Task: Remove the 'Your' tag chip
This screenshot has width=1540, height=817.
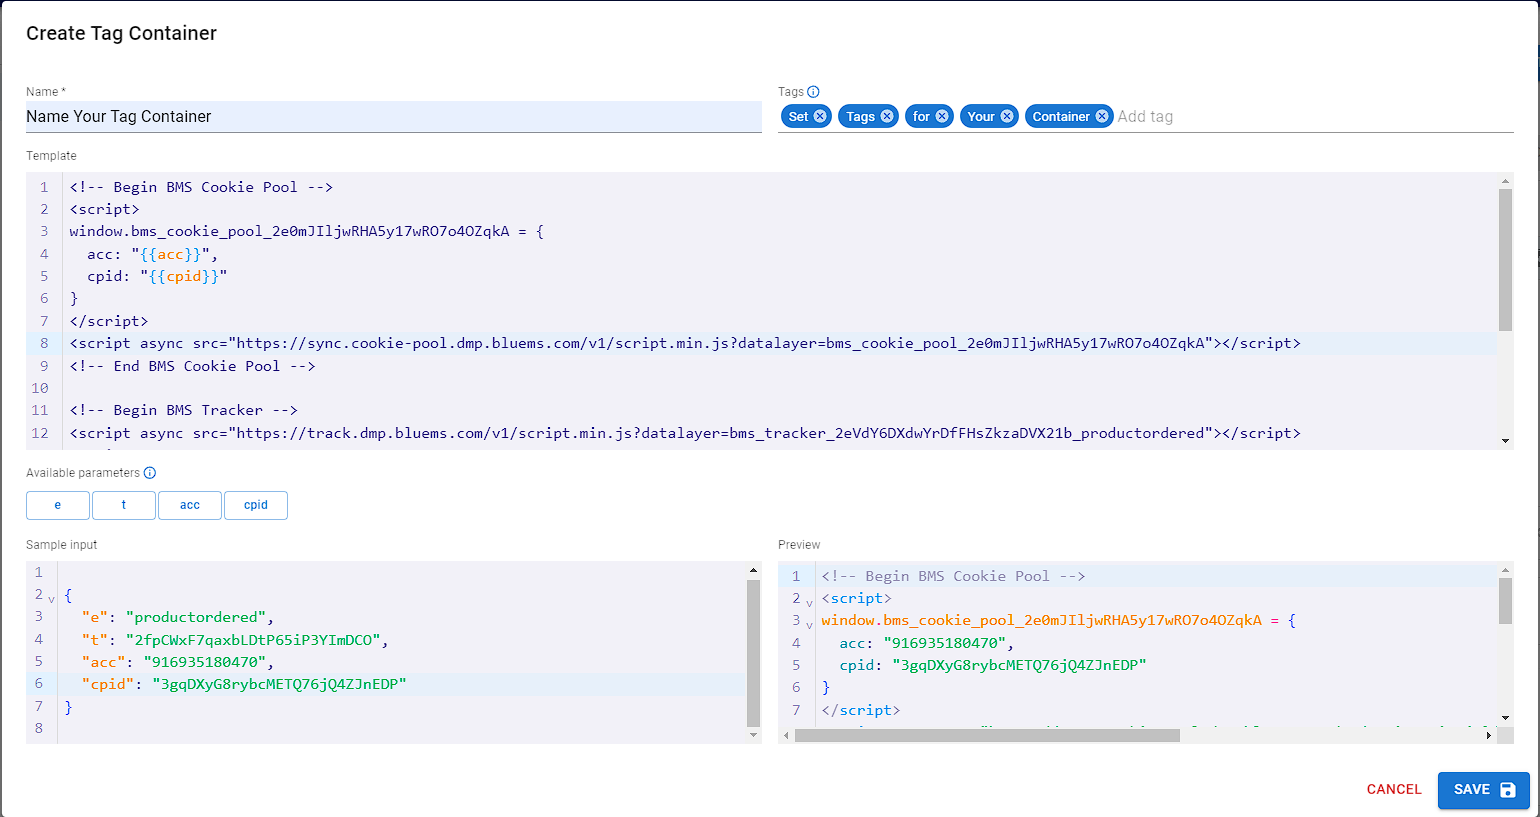Action: coord(1007,116)
